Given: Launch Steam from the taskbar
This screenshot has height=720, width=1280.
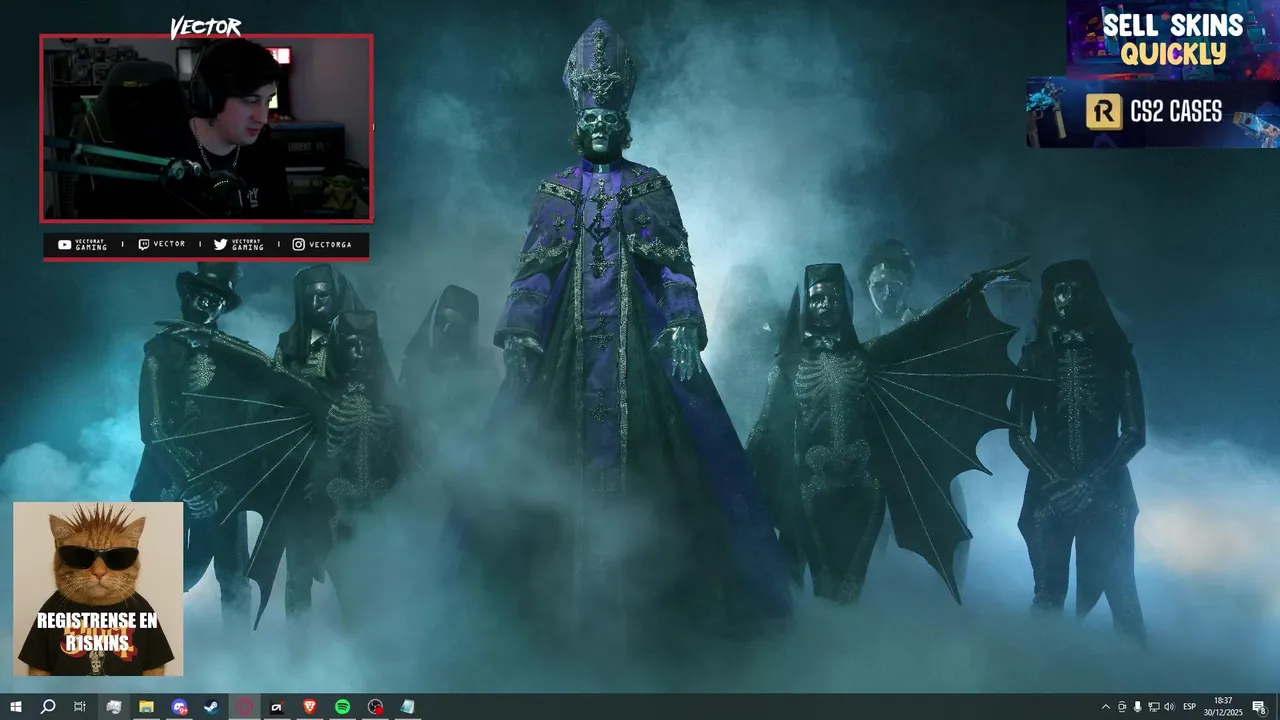Looking at the screenshot, I should pos(211,707).
